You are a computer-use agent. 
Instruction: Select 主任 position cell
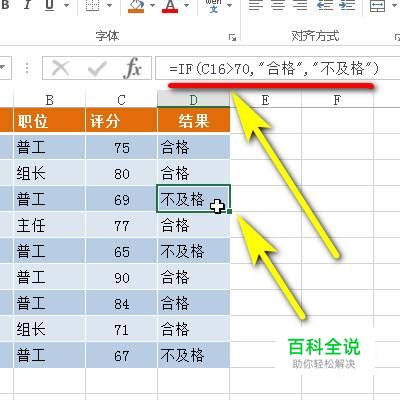(x=49, y=225)
